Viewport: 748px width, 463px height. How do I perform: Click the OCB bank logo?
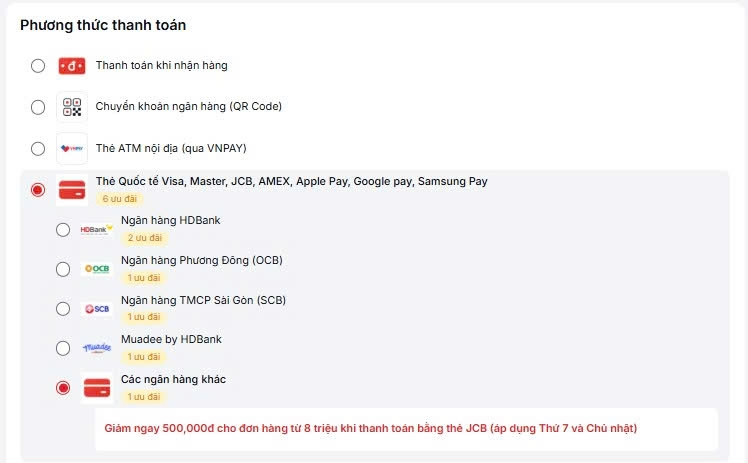[97, 269]
